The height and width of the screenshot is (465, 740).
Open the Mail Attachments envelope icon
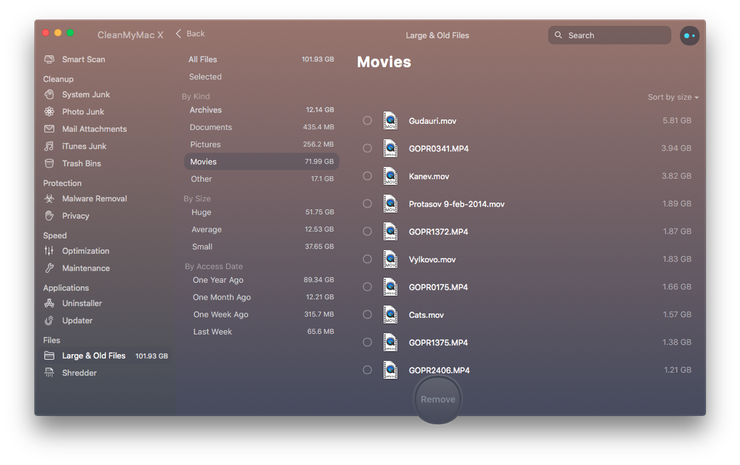49,129
